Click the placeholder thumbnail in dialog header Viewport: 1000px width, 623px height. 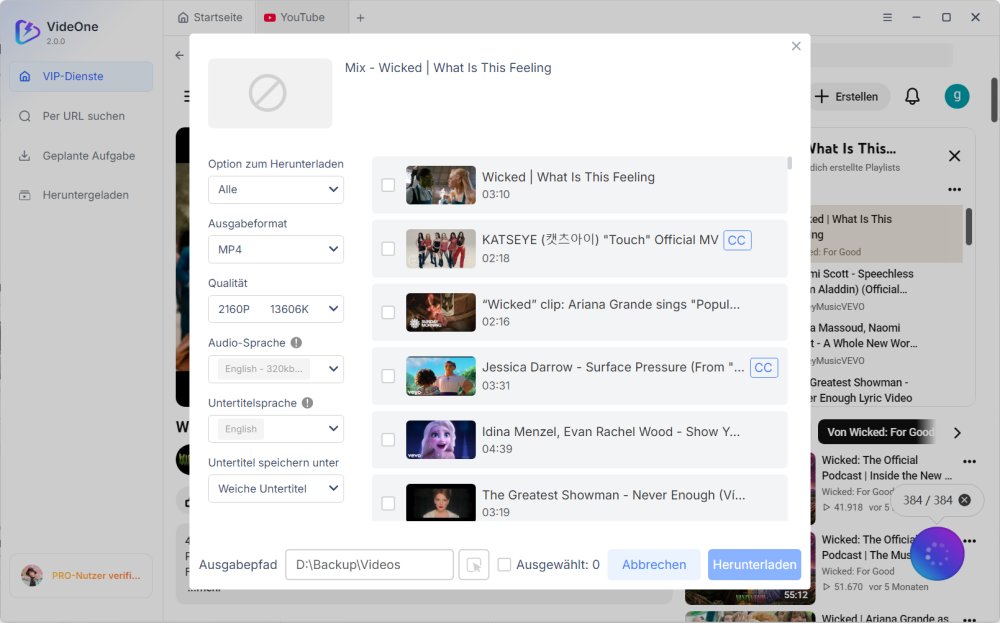coord(270,93)
